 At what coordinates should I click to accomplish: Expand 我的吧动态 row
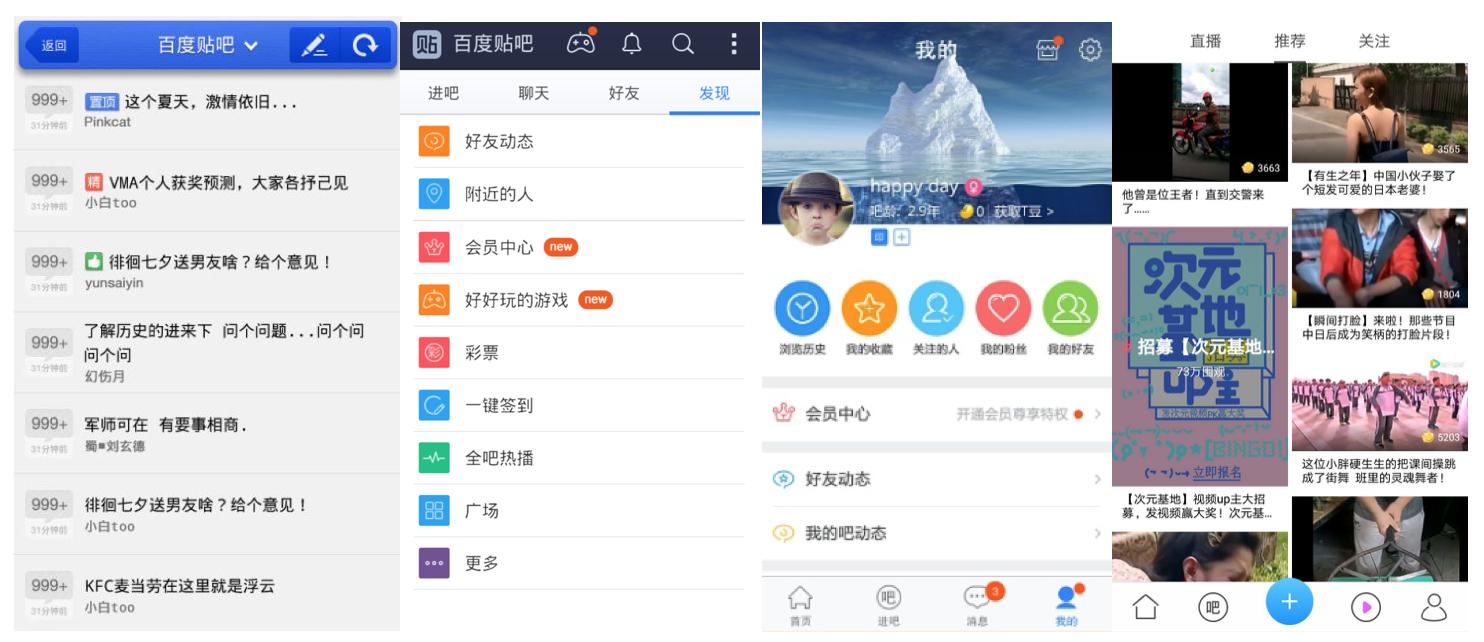coord(936,533)
